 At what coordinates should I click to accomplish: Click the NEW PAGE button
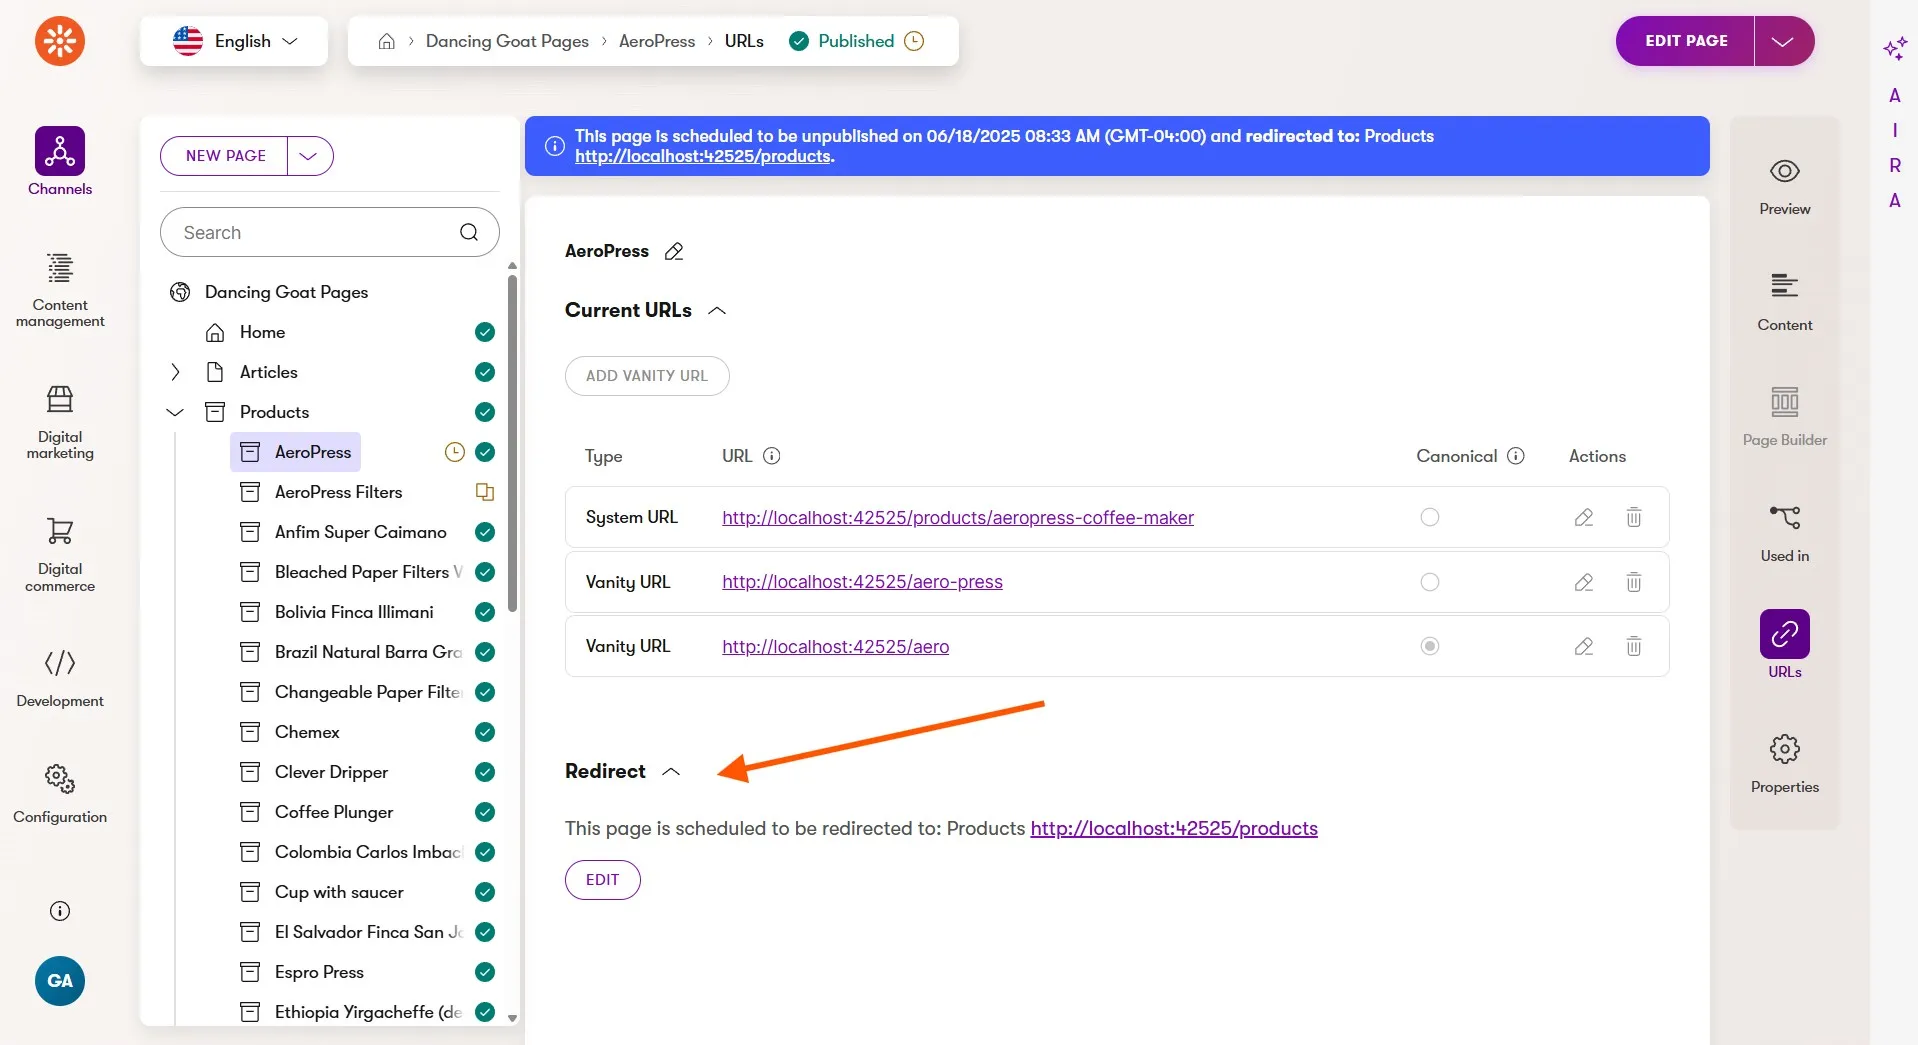225,156
